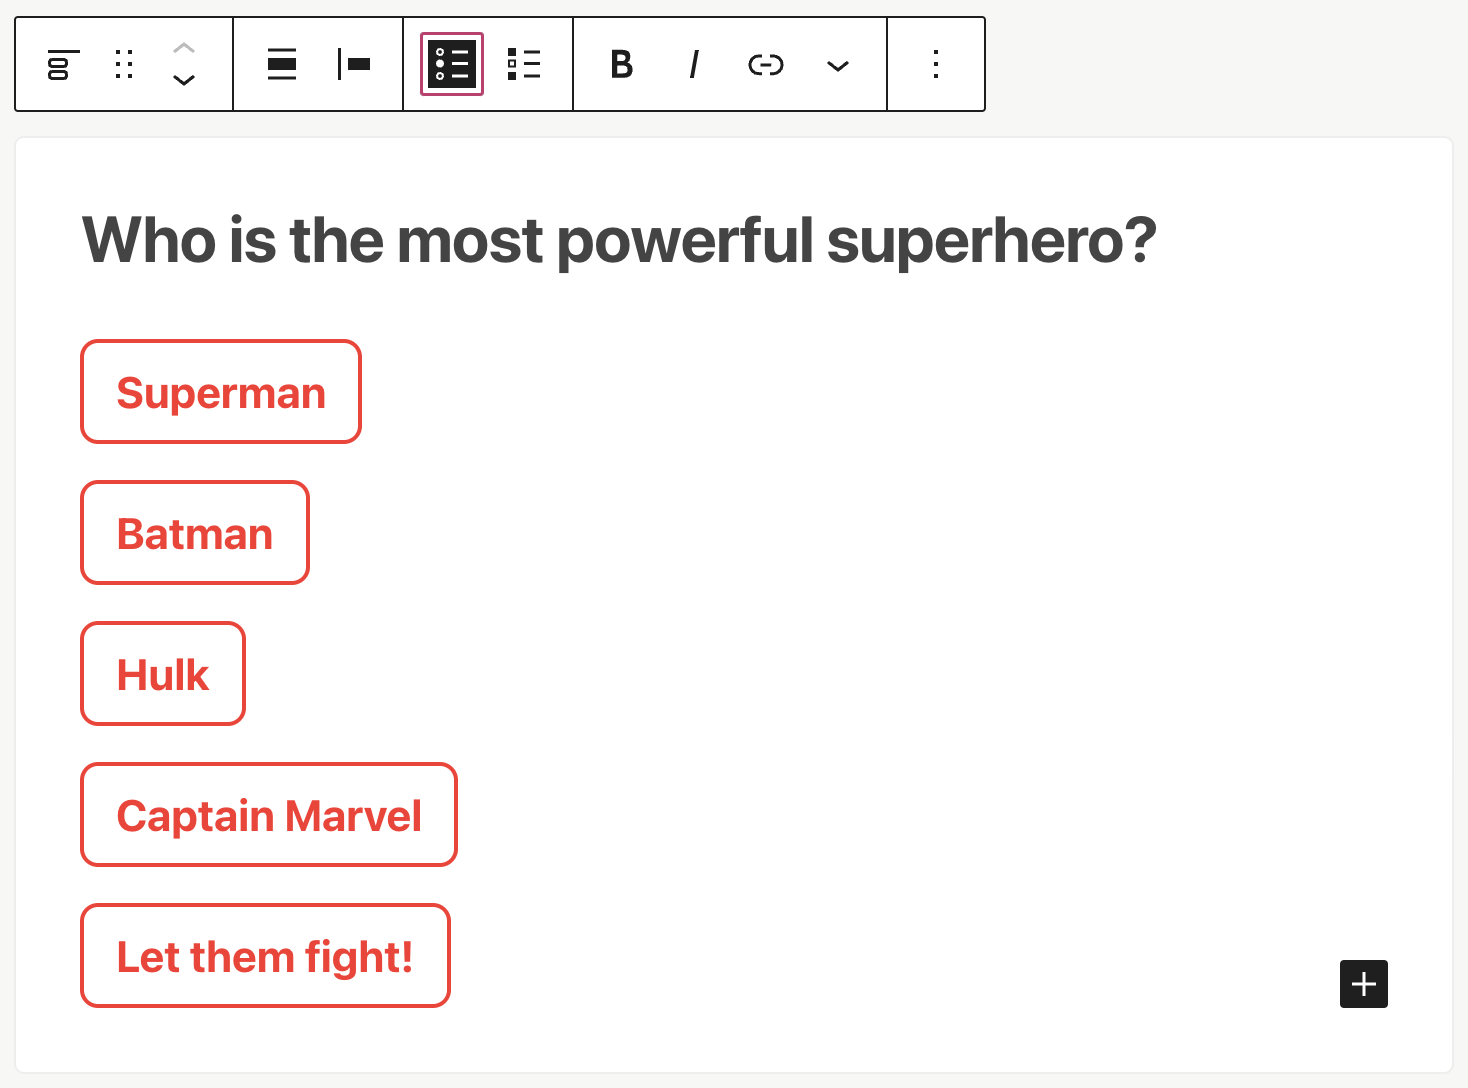Switch to the checkbox-list answers style
The image size is (1468, 1088).
click(524, 65)
